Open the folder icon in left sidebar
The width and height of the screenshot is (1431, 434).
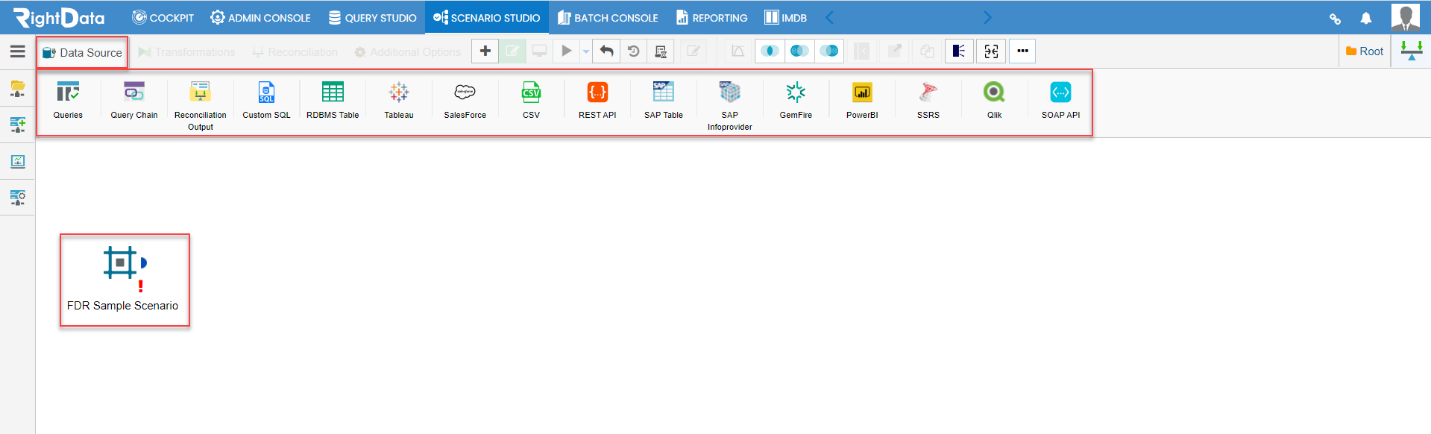(17, 89)
